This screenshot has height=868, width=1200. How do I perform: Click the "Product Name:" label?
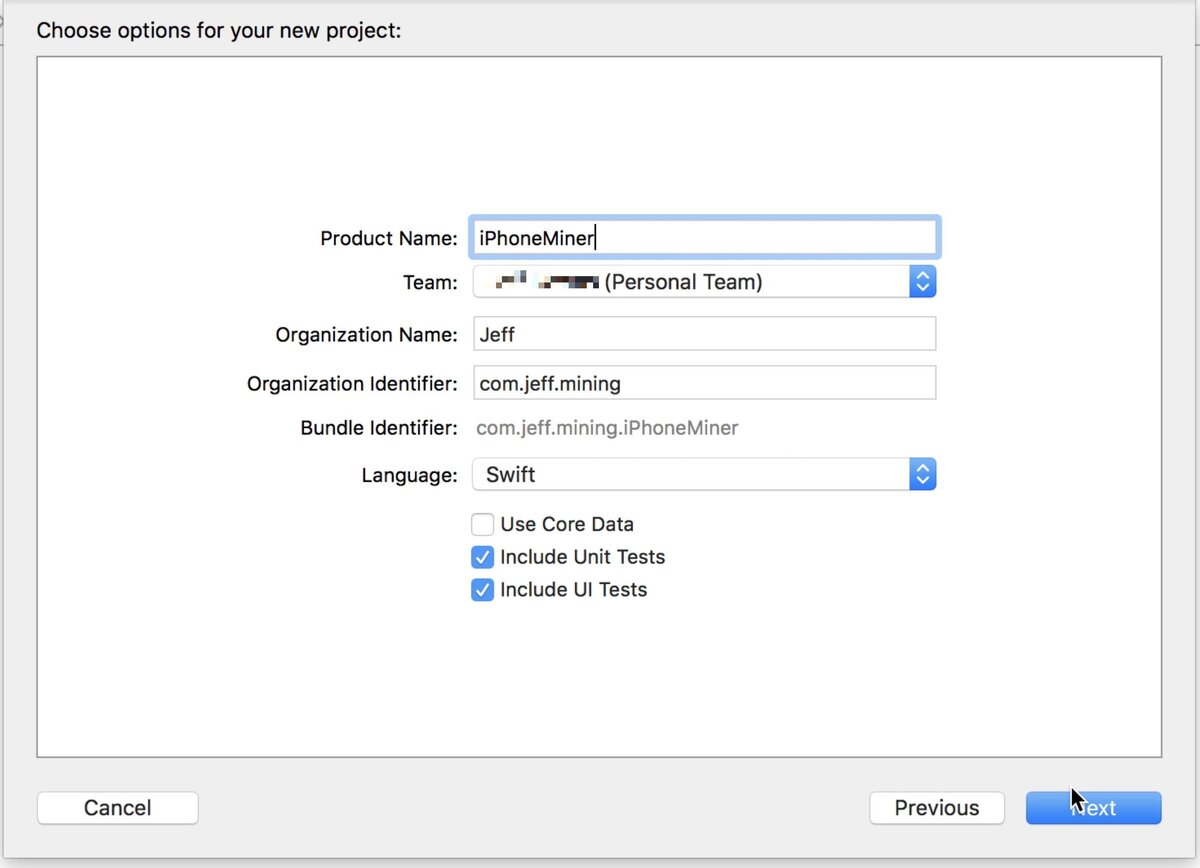[388, 238]
